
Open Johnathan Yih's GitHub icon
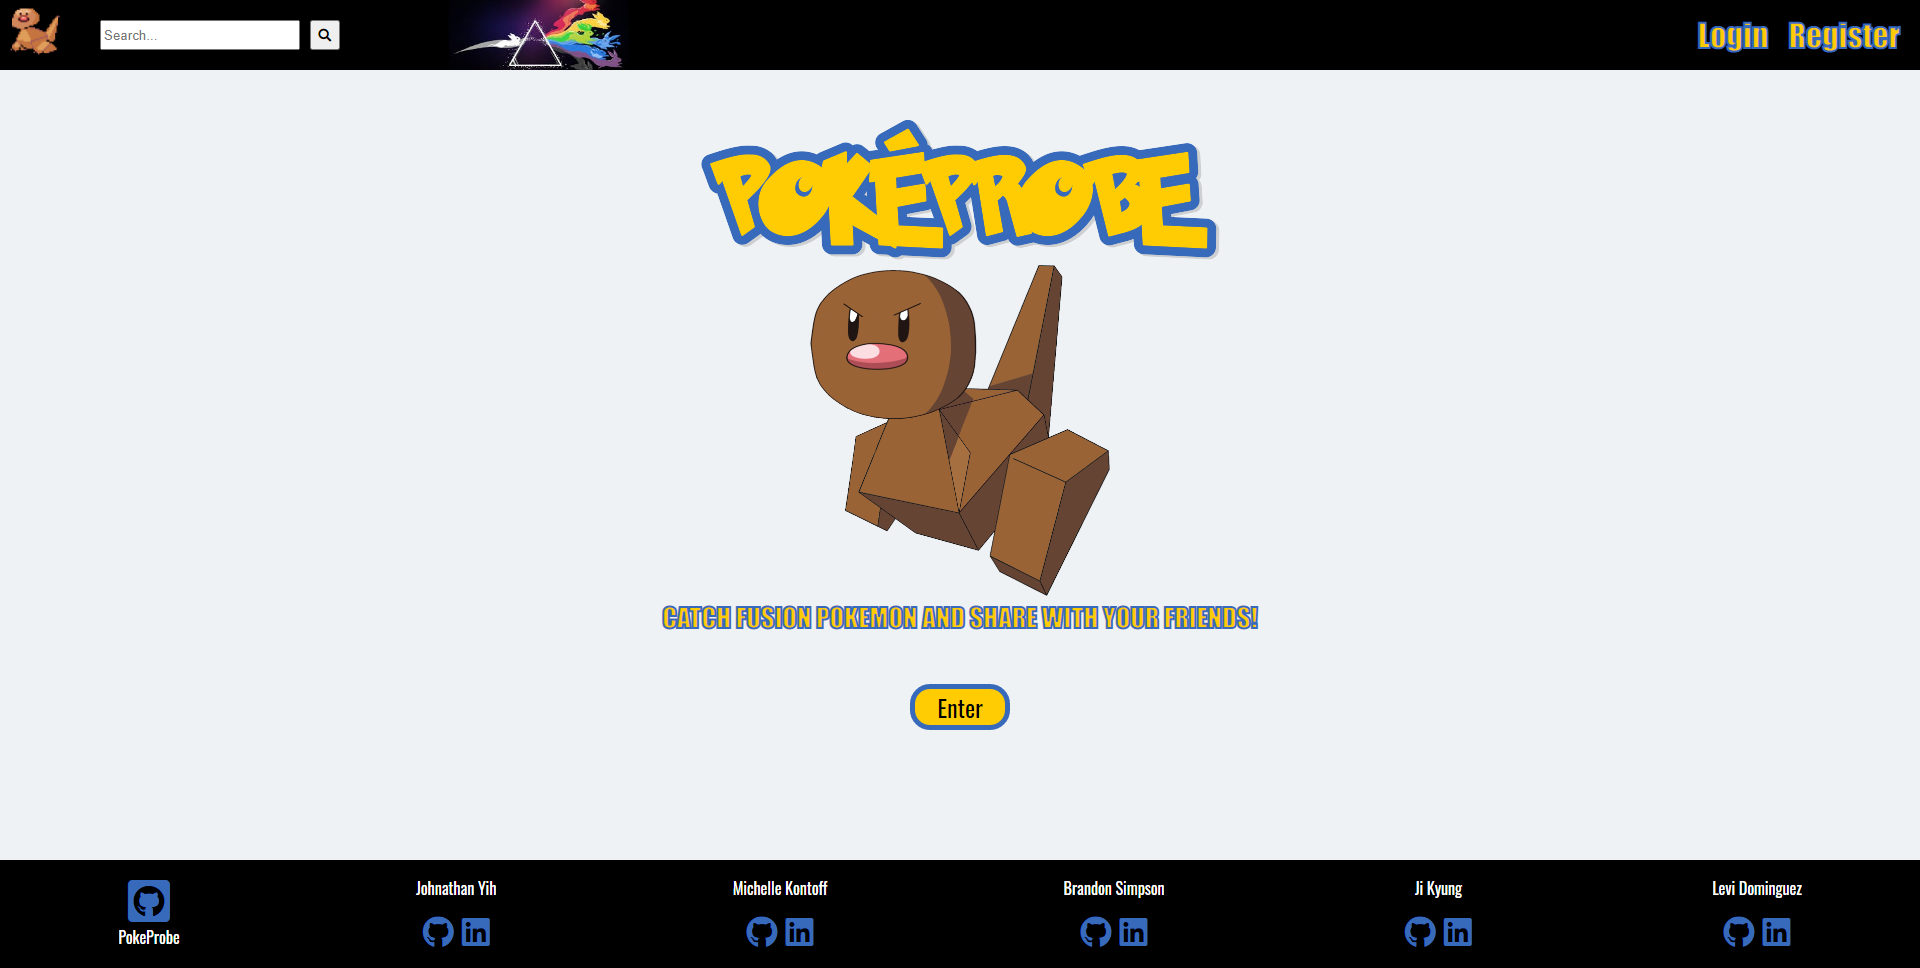pos(438,932)
